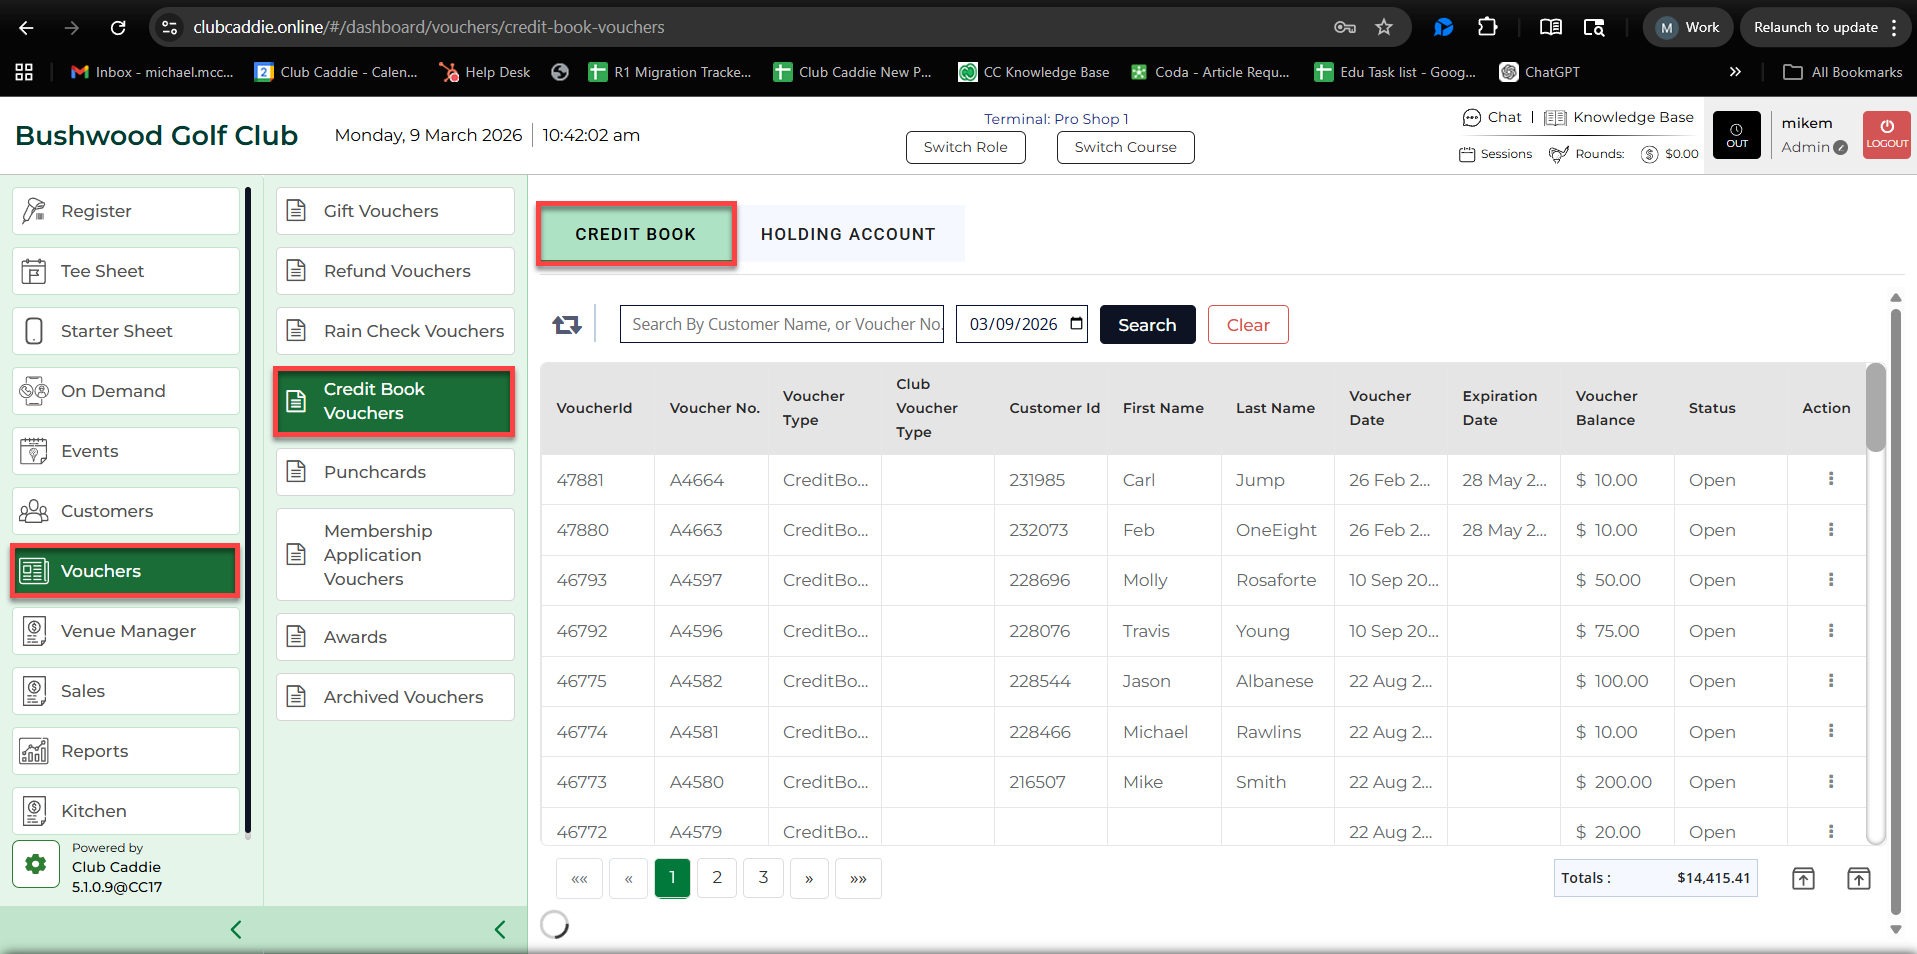Open action menu for Molly Rosaforte voucher
Image resolution: width=1917 pixels, height=954 pixels.
point(1830,580)
